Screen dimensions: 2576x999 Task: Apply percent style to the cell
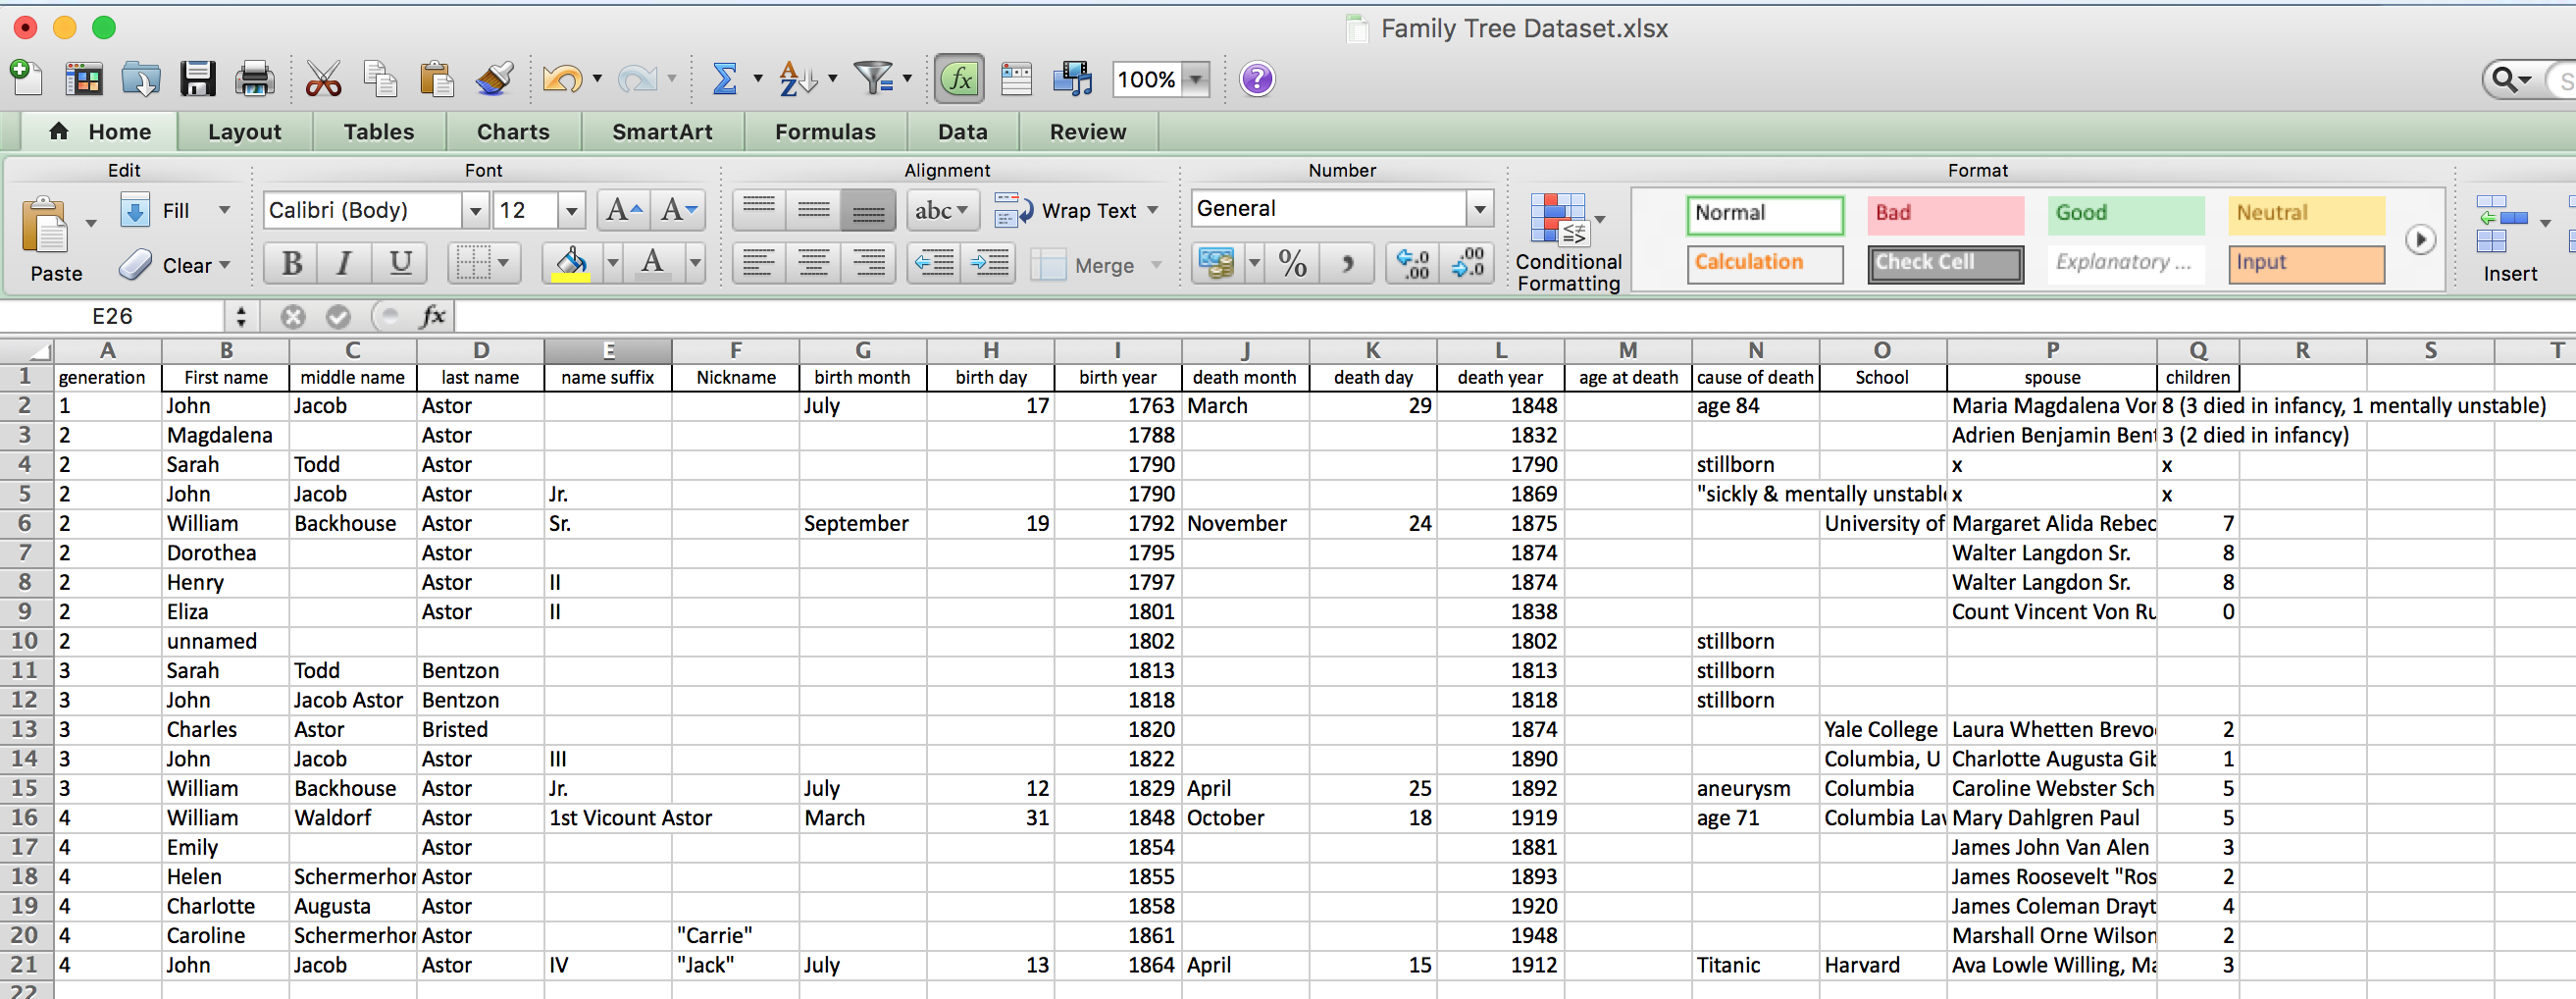coord(1292,264)
